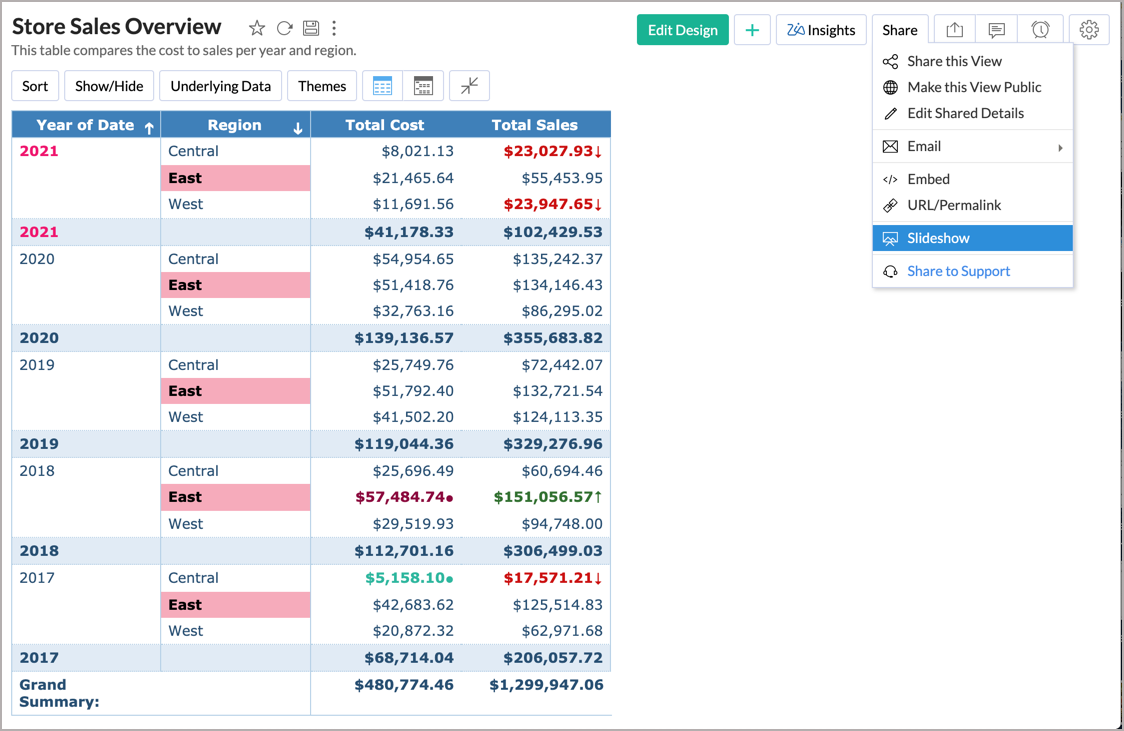
Task: Toggle the collapse arrows icon
Action: [470, 86]
